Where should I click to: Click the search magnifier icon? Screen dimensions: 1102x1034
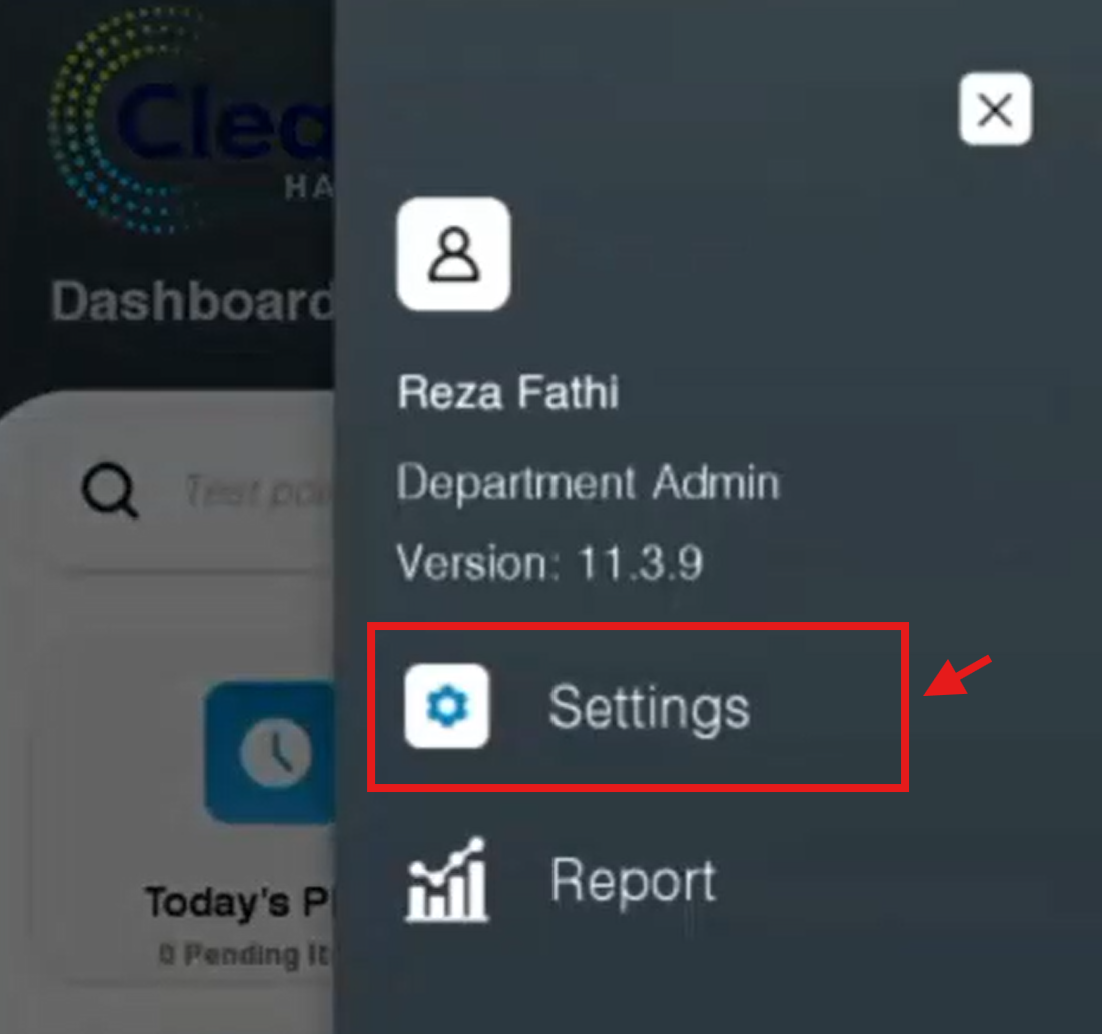(109, 491)
